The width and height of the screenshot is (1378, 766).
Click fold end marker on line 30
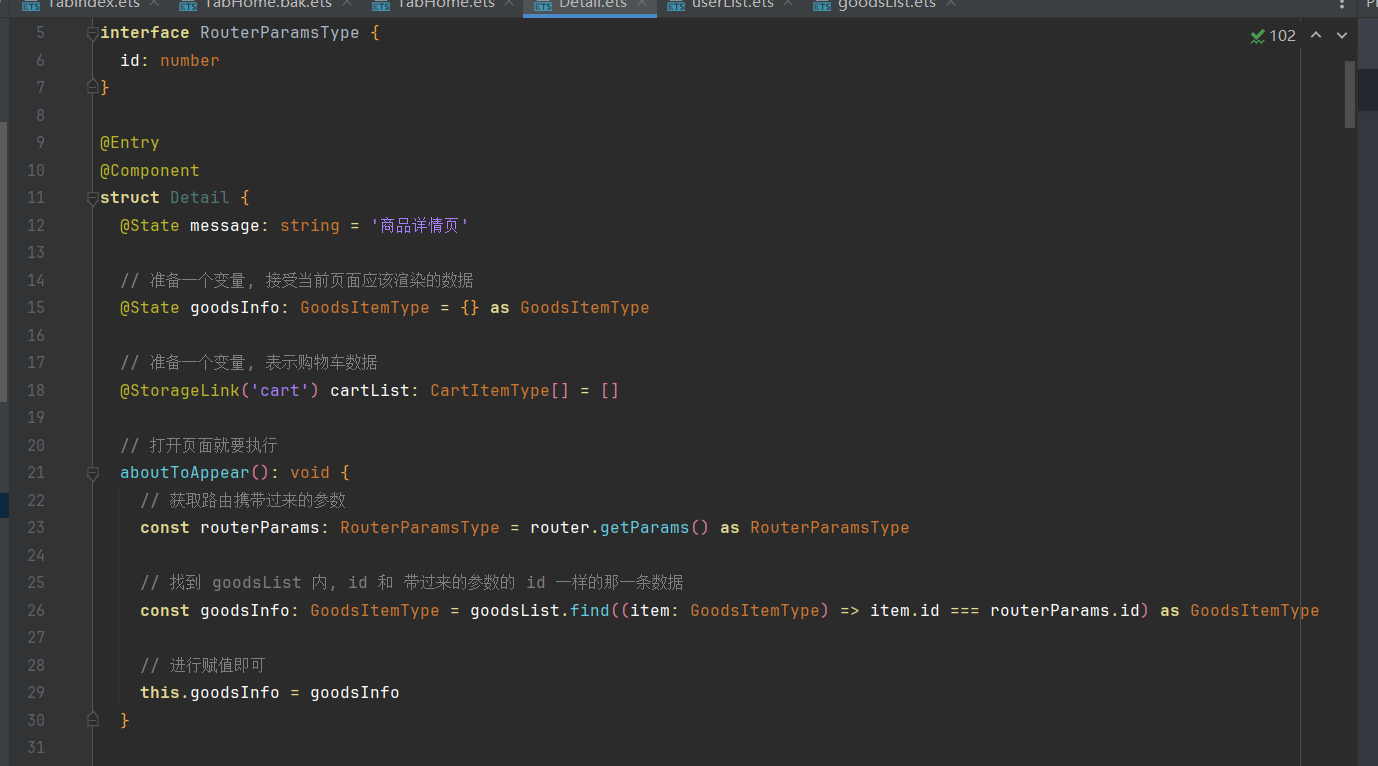pos(92,720)
